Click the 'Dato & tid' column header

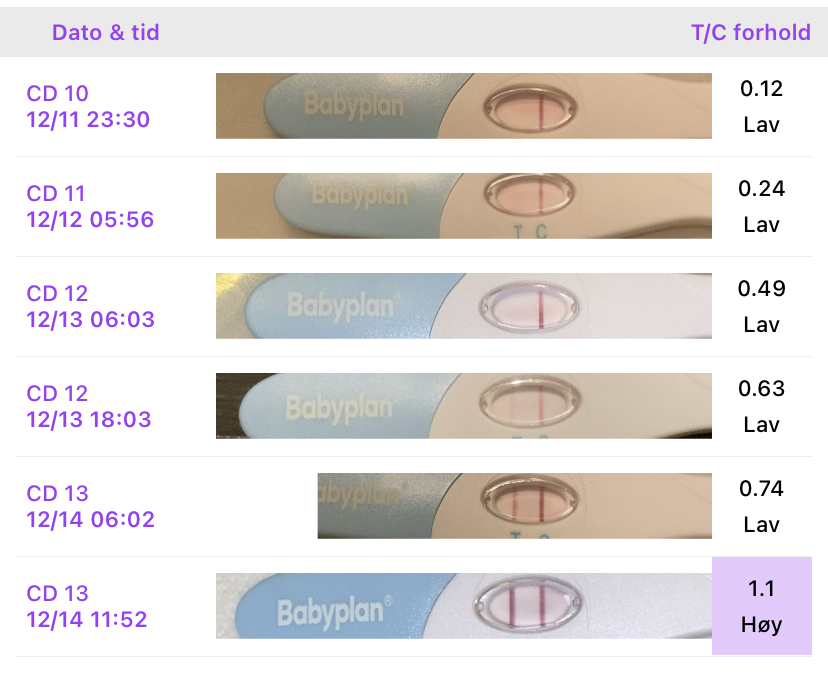106,32
